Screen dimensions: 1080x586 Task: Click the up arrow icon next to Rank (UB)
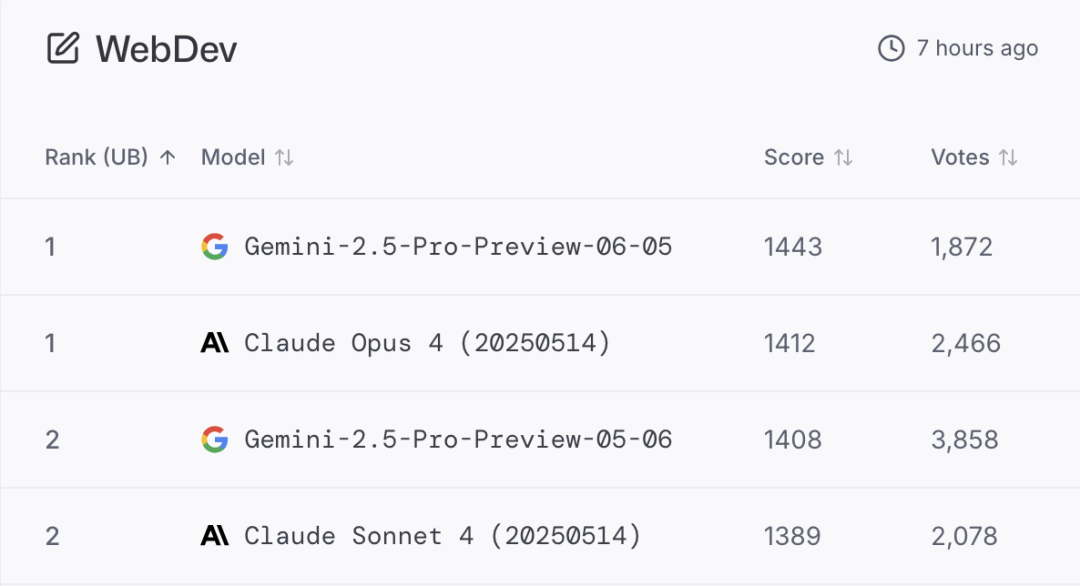pyautogui.click(x=167, y=158)
